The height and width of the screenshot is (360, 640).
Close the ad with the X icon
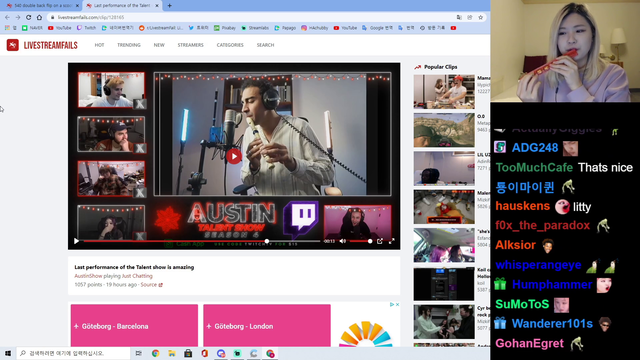tap(397, 304)
